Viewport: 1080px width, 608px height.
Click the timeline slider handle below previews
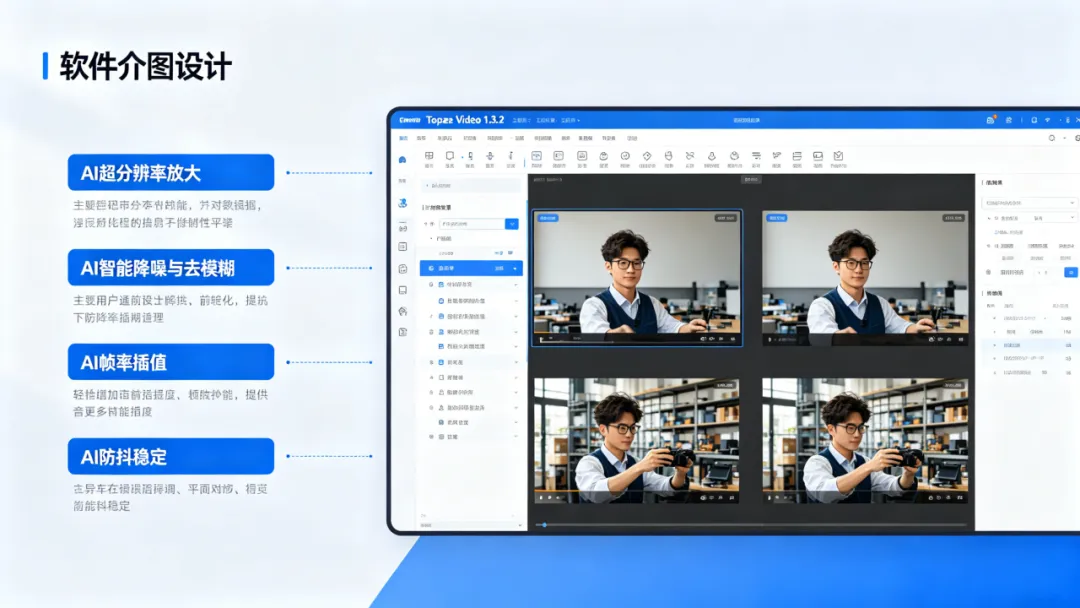[544, 525]
